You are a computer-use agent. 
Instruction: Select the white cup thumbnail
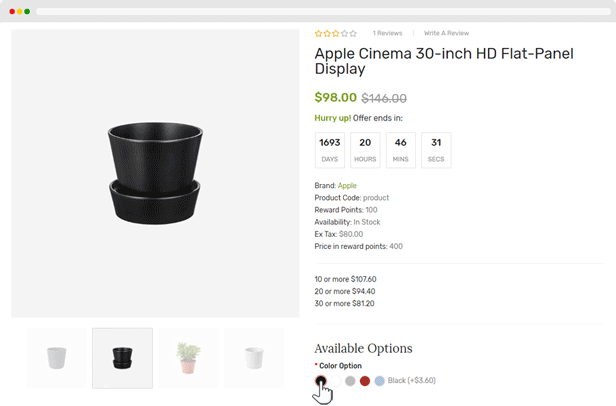pyautogui.click(x=57, y=358)
